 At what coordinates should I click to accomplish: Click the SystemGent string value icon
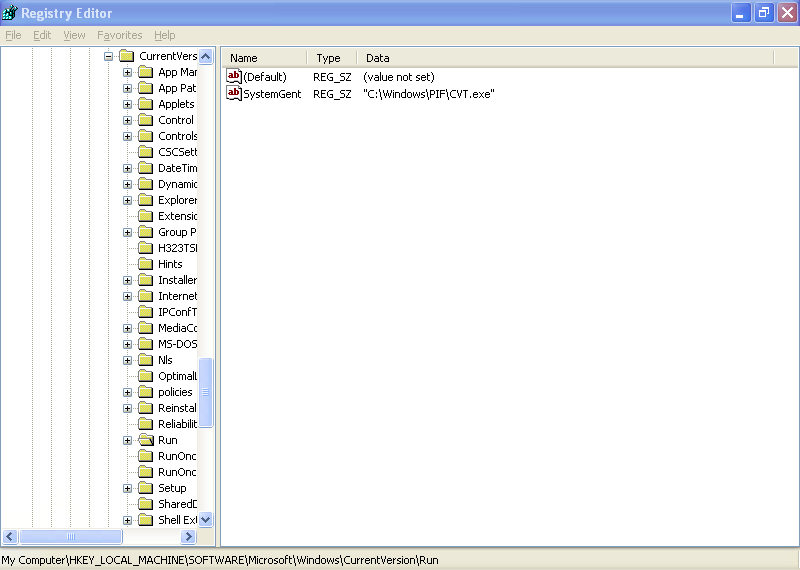234,93
